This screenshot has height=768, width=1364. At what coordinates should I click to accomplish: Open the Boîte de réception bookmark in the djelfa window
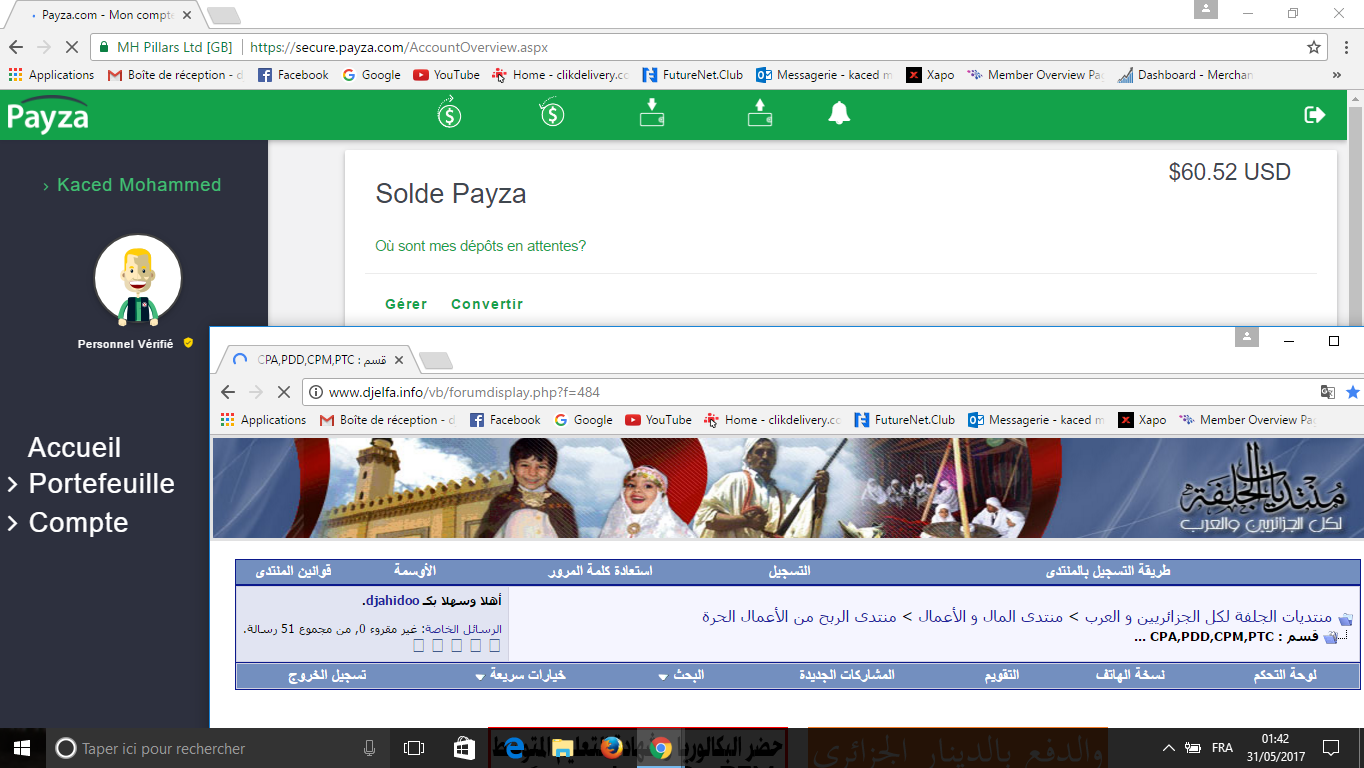(x=387, y=420)
